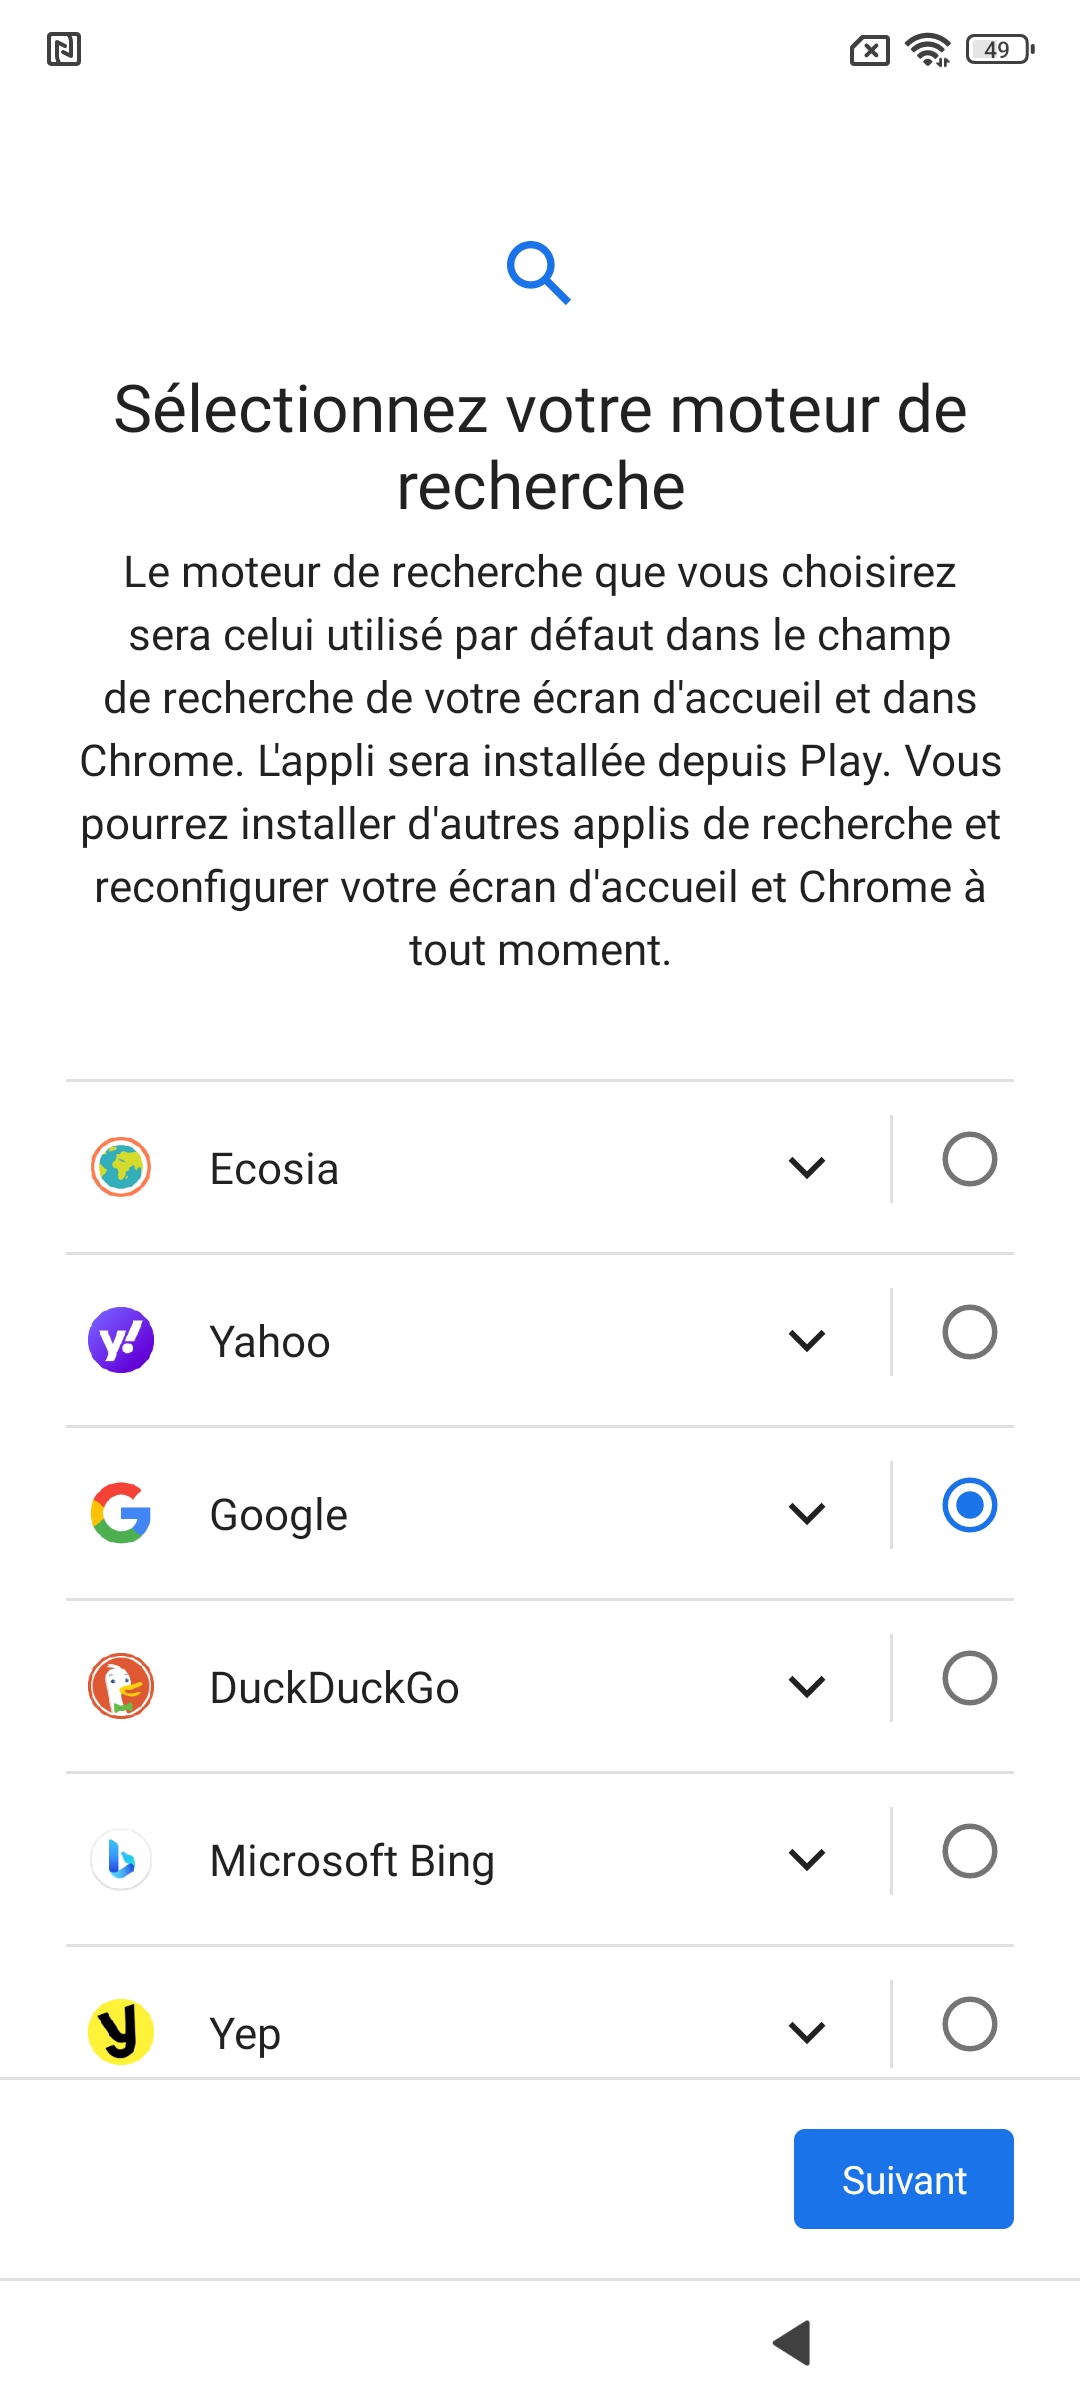The width and height of the screenshot is (1080, 2408).
Task: Tap the NFC status bar icon
Action: click(64, 49)
